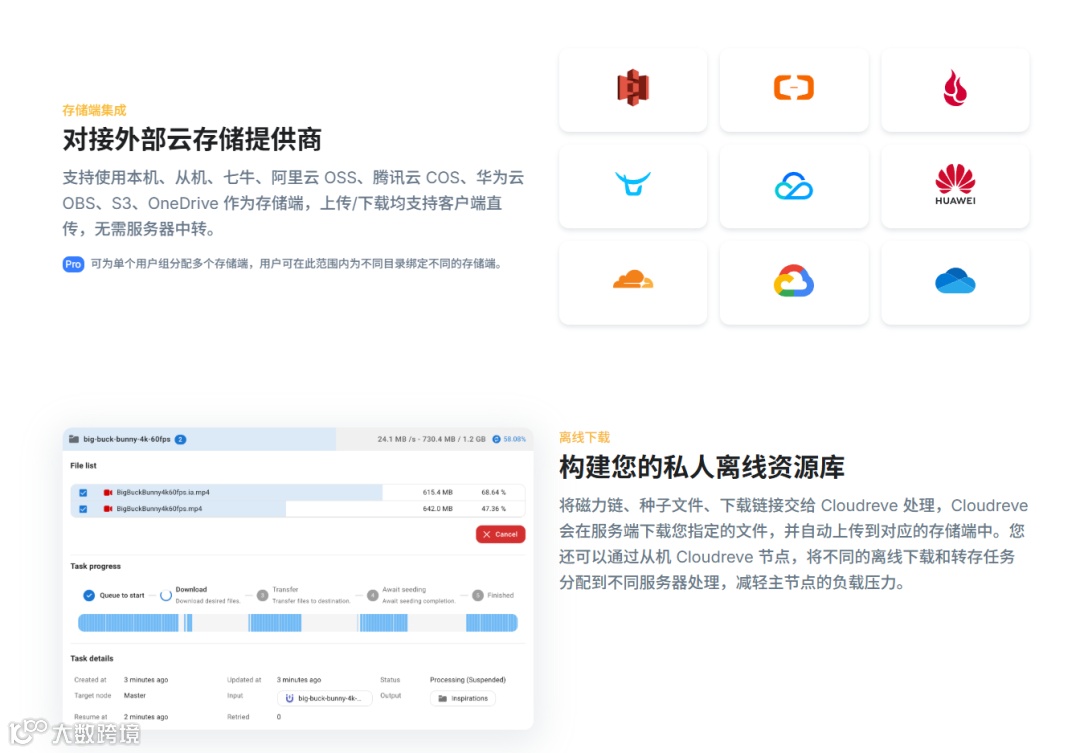
Task: Click the folder icon in Inspirations output chip
Action: [x=442, y=698]
